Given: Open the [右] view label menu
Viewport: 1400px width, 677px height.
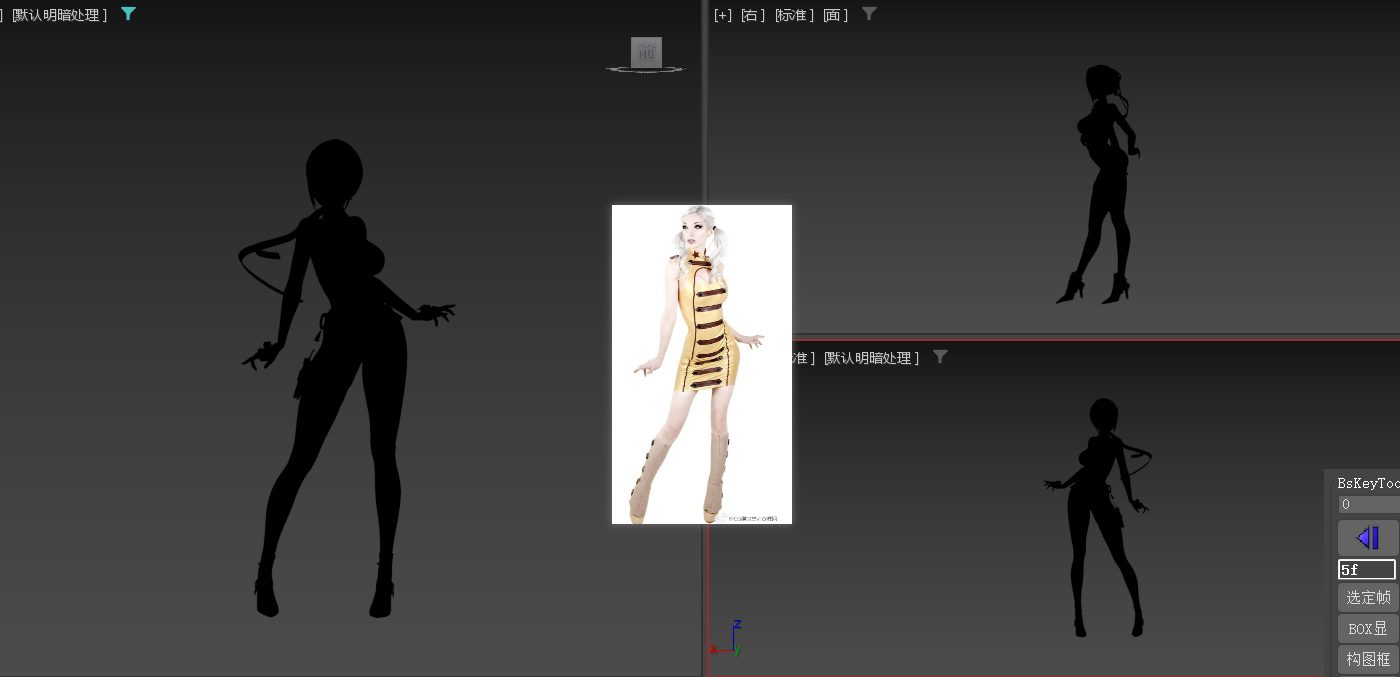Looking at the screenshot, I should (754, 15).
